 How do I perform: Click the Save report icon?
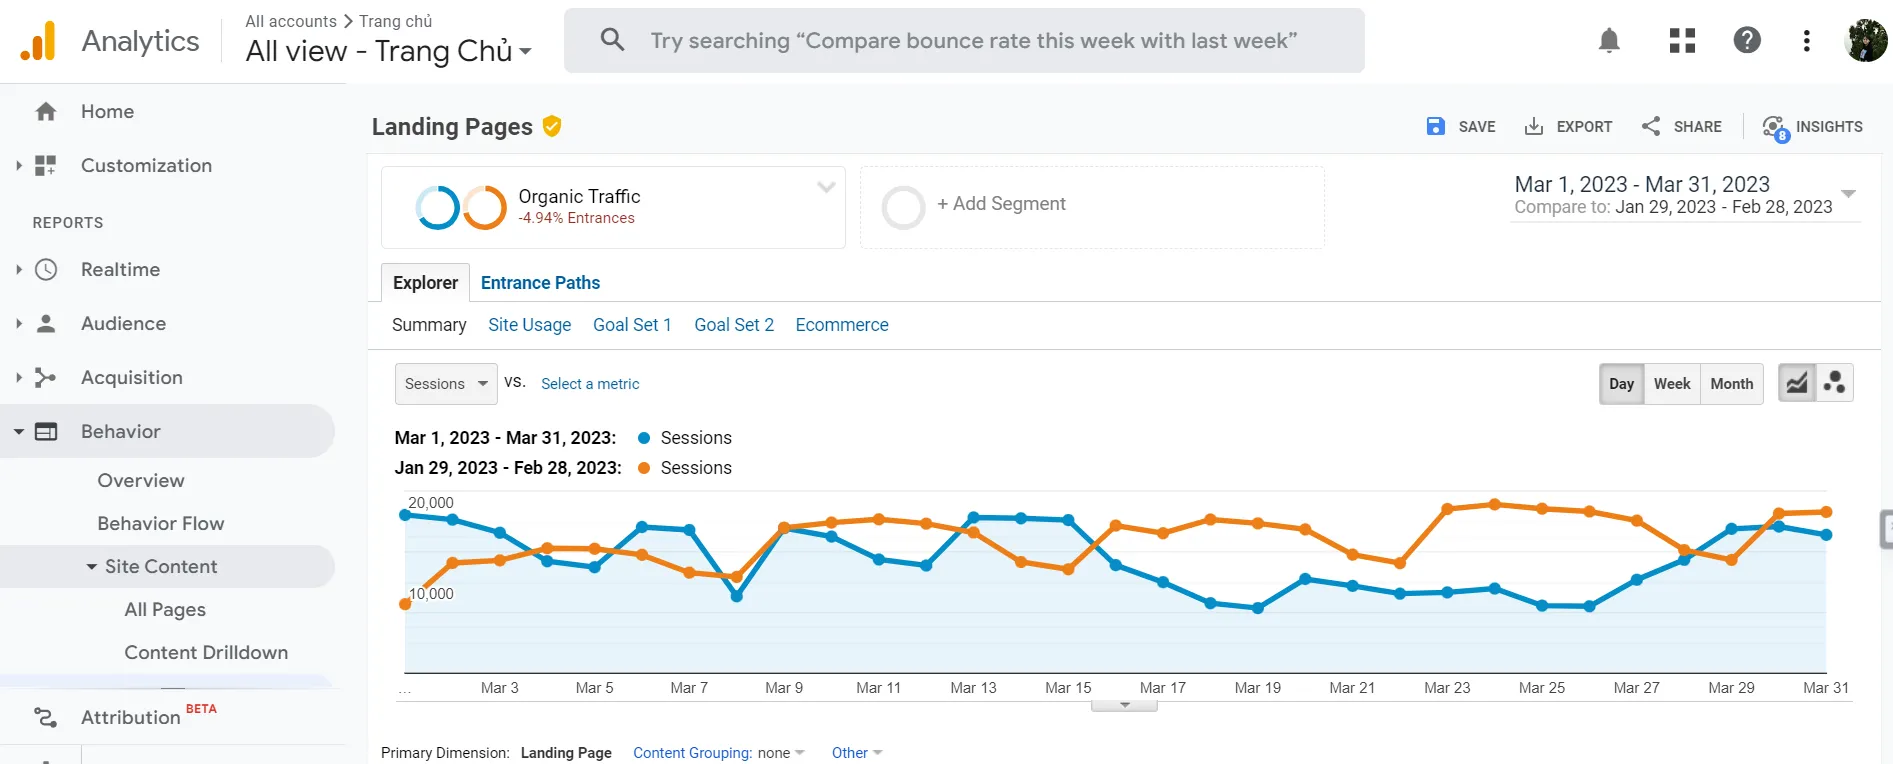coord(1436,126)
